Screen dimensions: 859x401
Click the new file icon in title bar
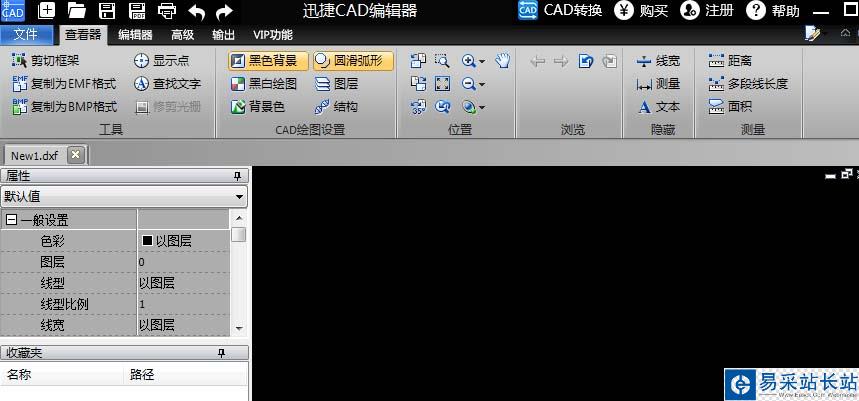pos(46,10)
